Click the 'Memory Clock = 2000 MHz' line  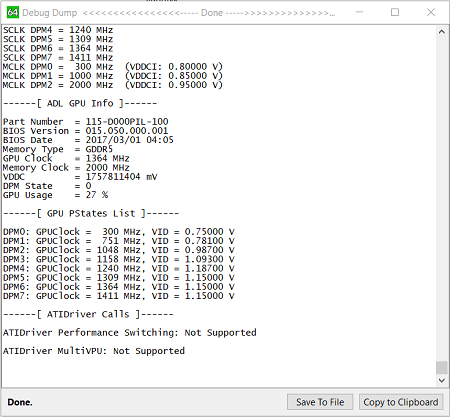[x=66, y=168]
